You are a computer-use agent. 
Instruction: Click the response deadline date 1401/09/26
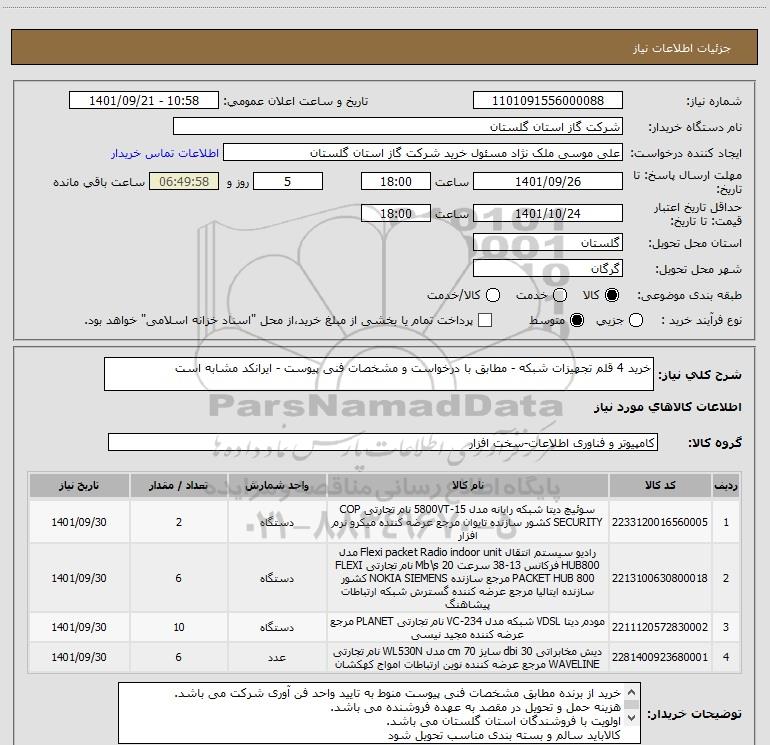(x=548, y=181)
